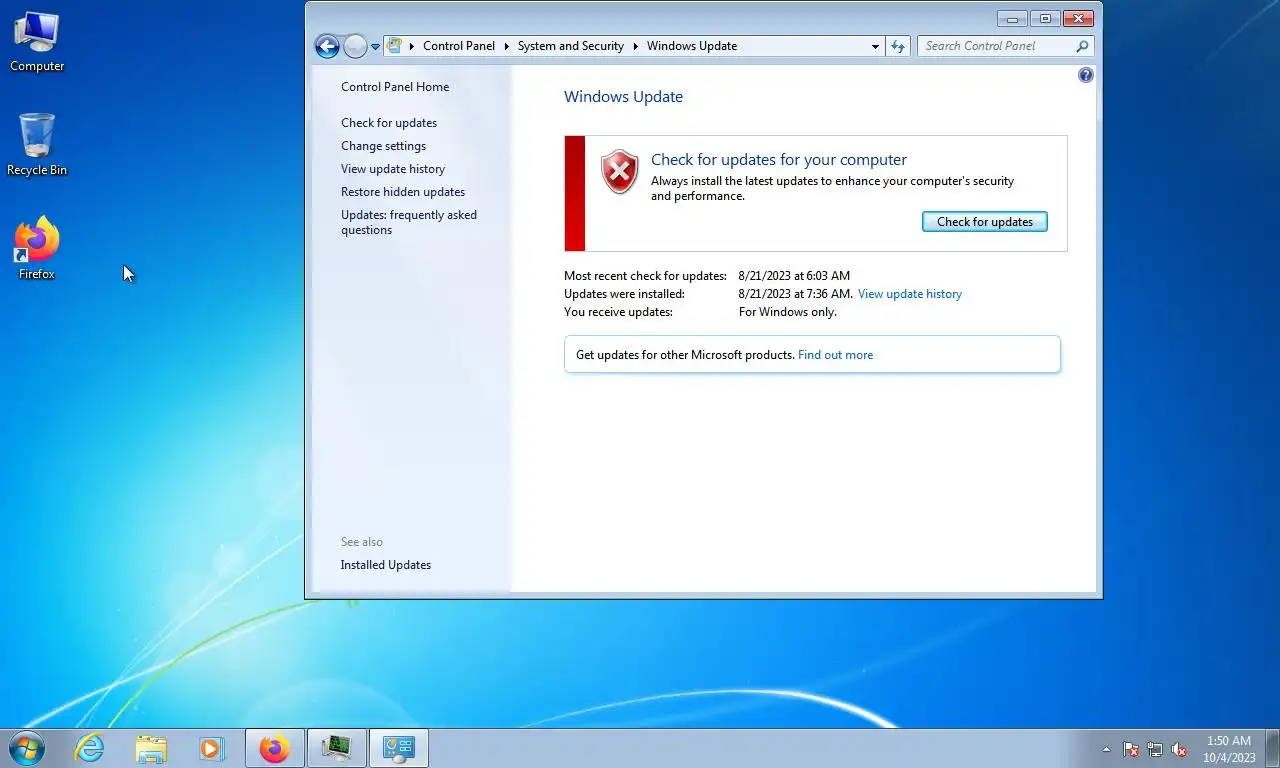The width and height of the screenshot is (1280, 768).
Task: Click the Check for updates for your computer heading
Action: click(x=779, y=160)
